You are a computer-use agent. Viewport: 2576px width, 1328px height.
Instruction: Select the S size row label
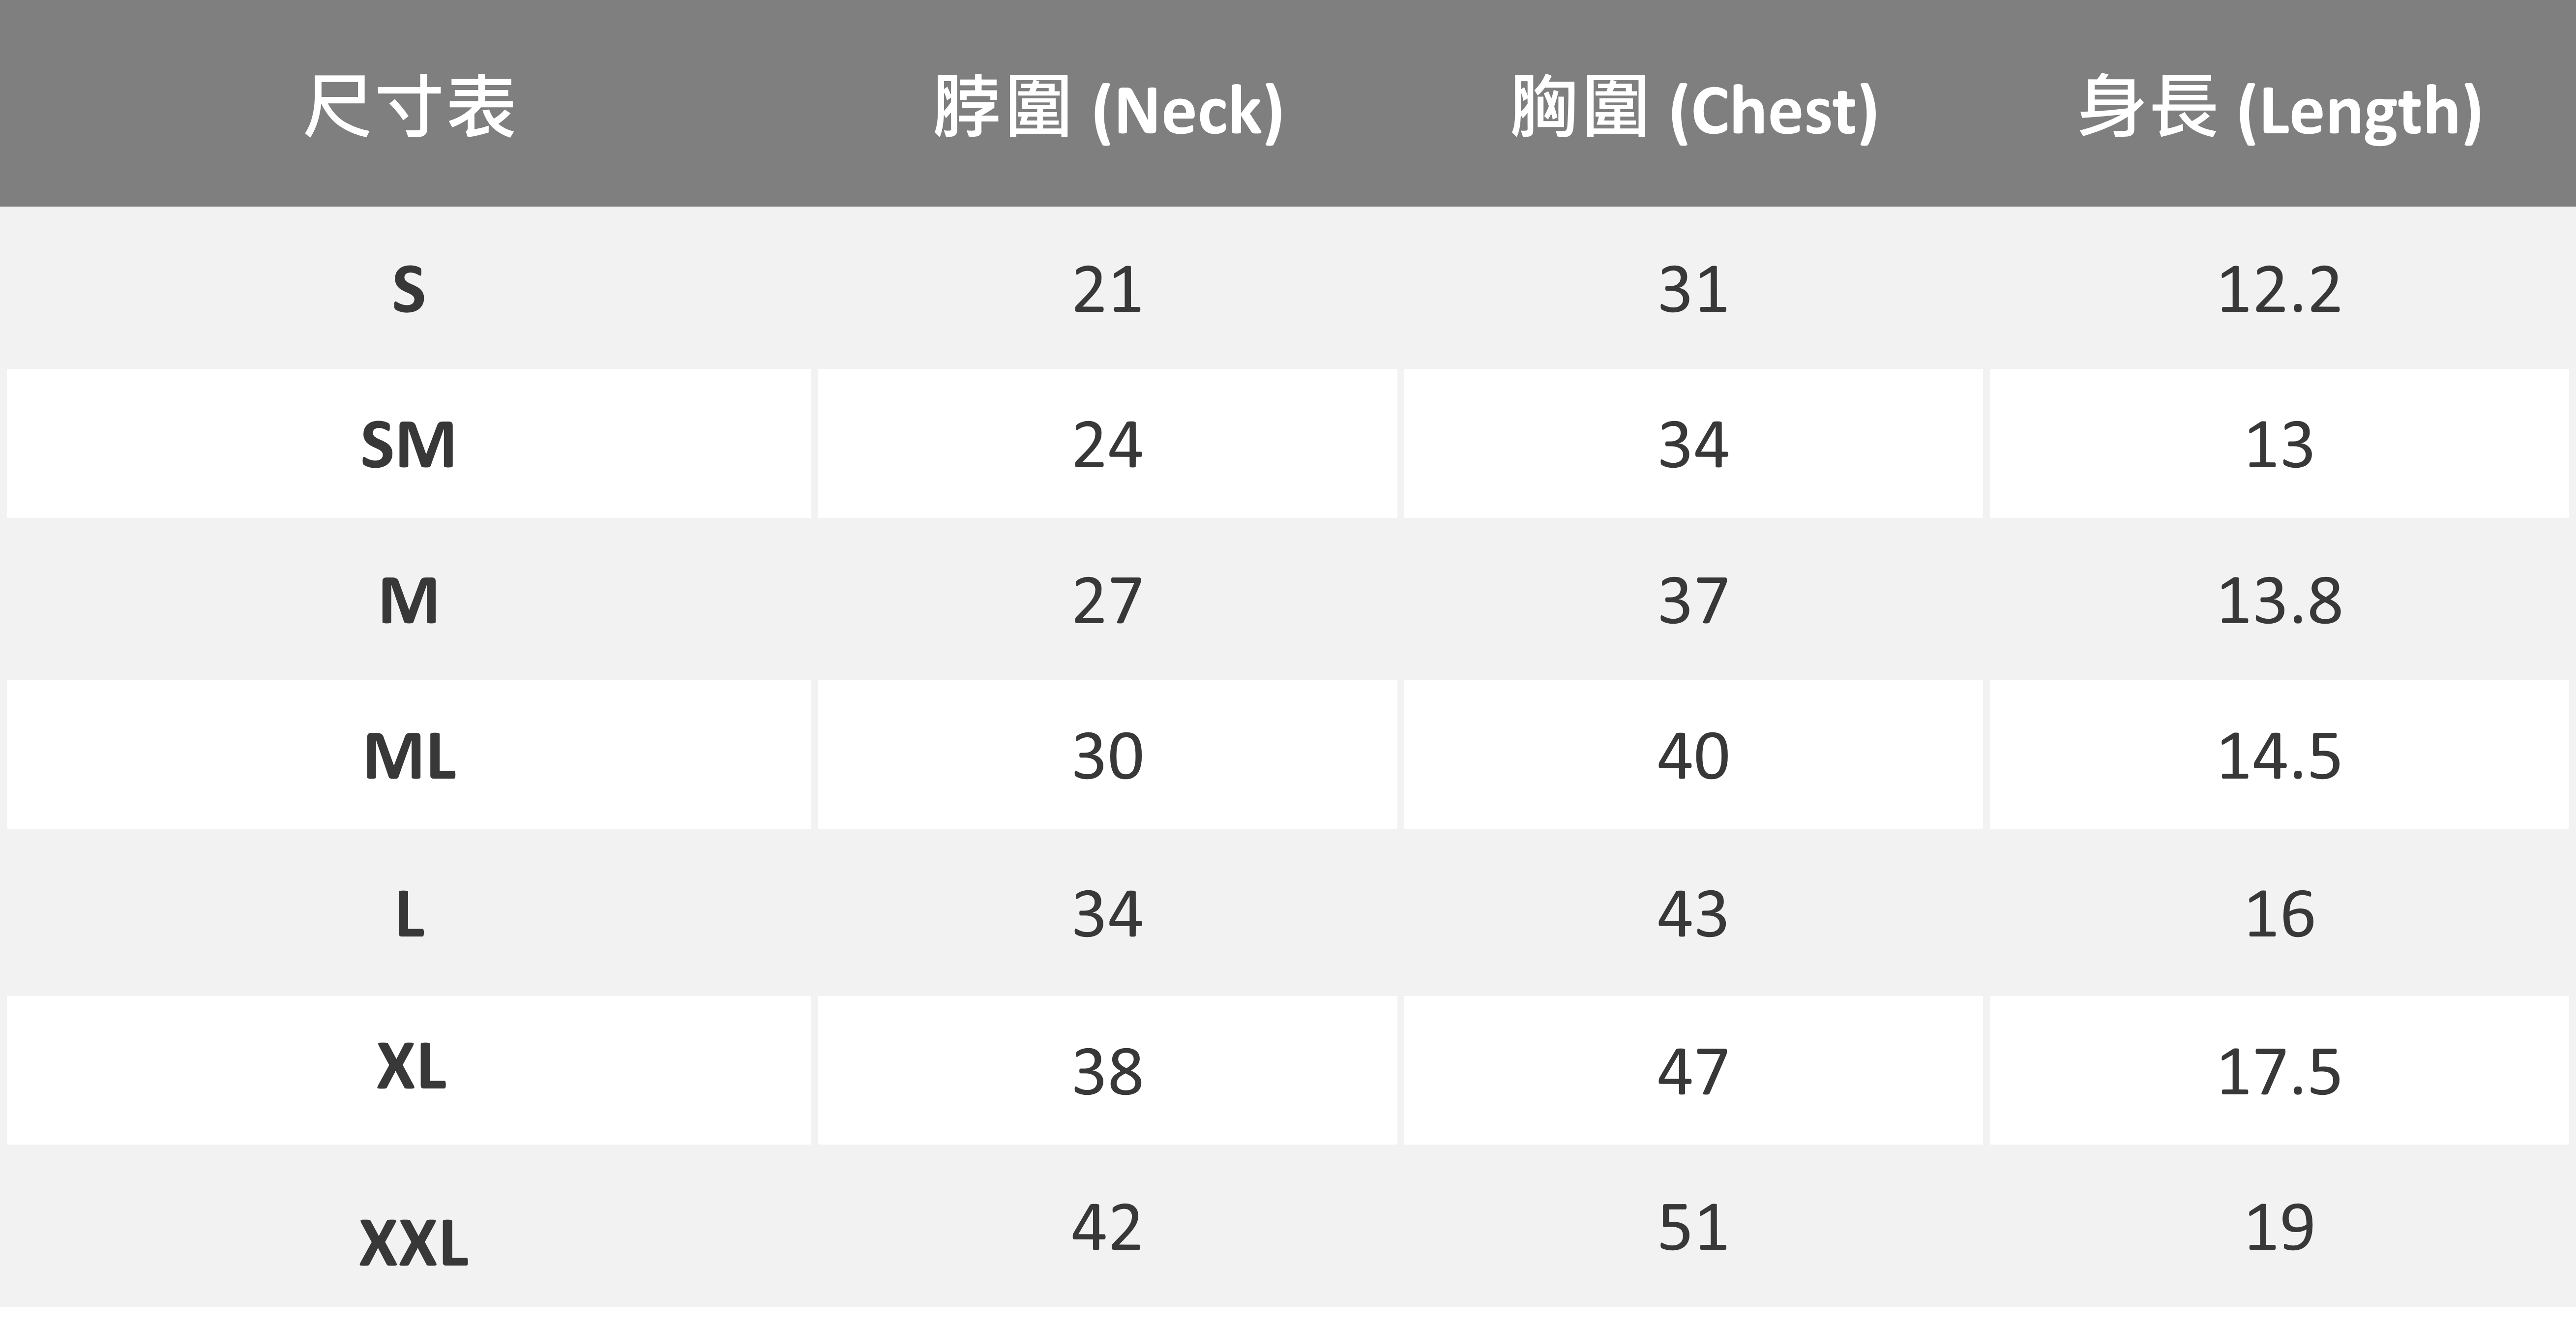[409, 290]
